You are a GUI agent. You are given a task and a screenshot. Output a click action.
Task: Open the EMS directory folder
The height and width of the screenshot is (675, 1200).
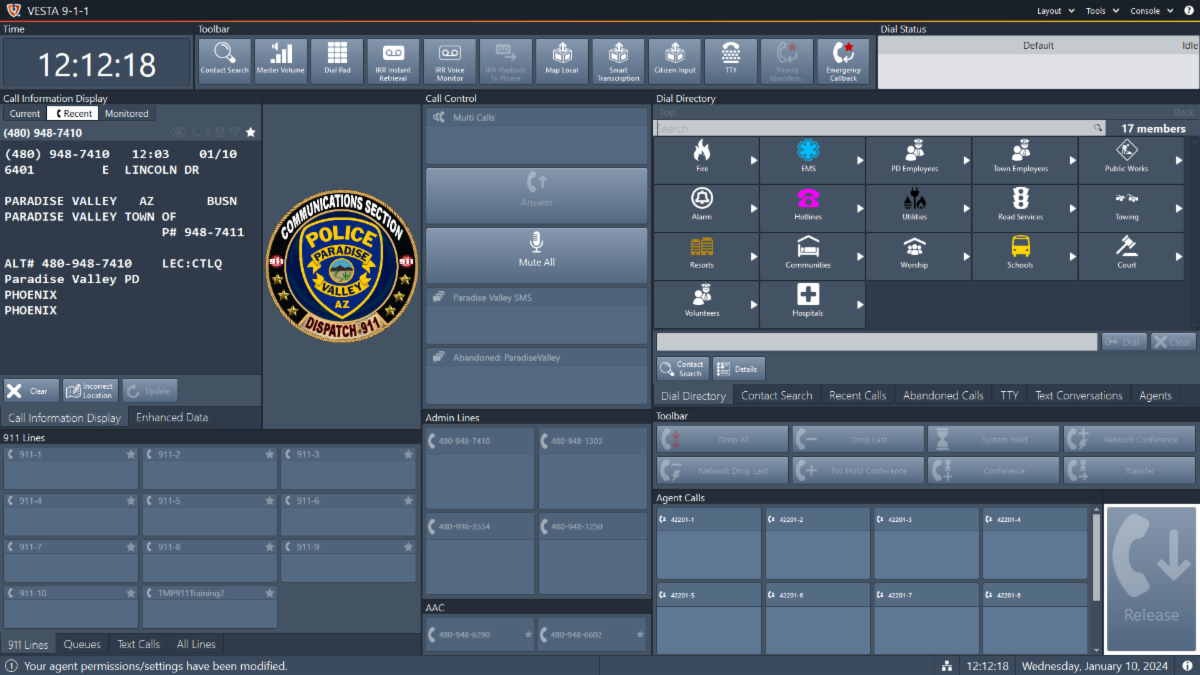coord(812,160)
